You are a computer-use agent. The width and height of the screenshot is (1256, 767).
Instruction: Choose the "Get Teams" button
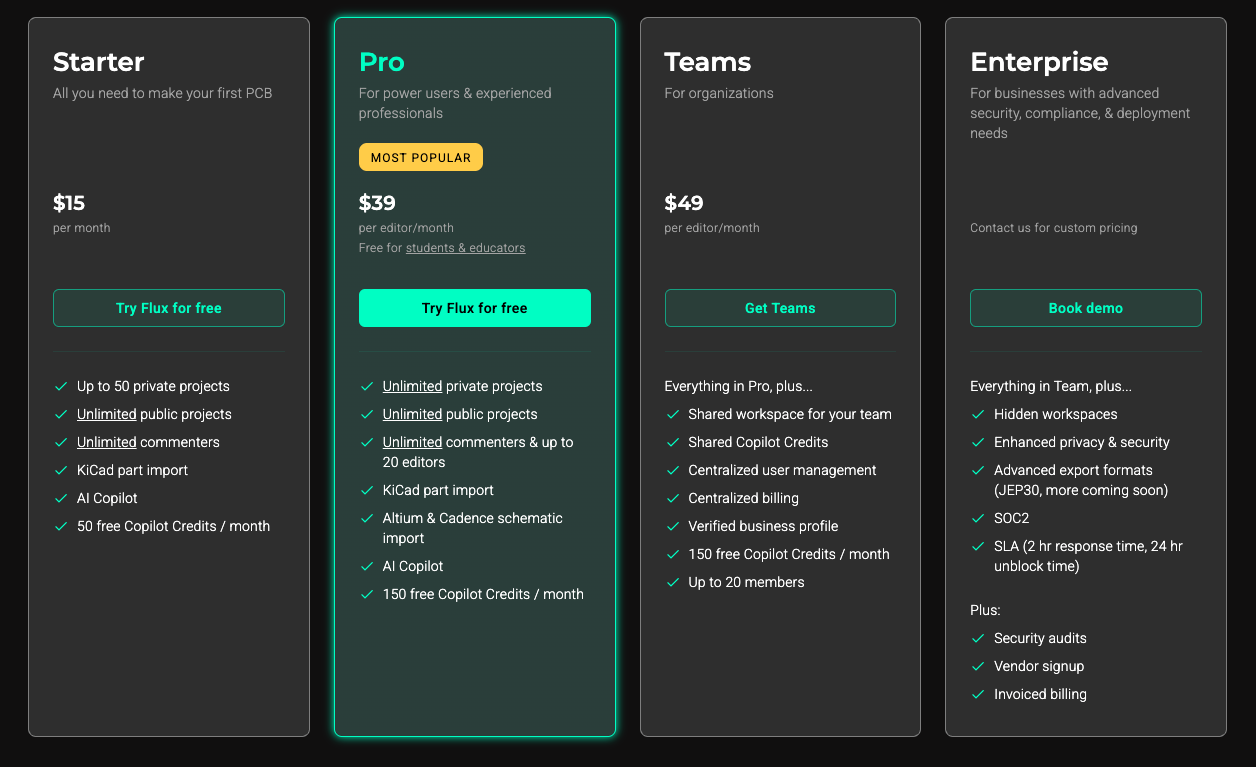tap(780, 308)
